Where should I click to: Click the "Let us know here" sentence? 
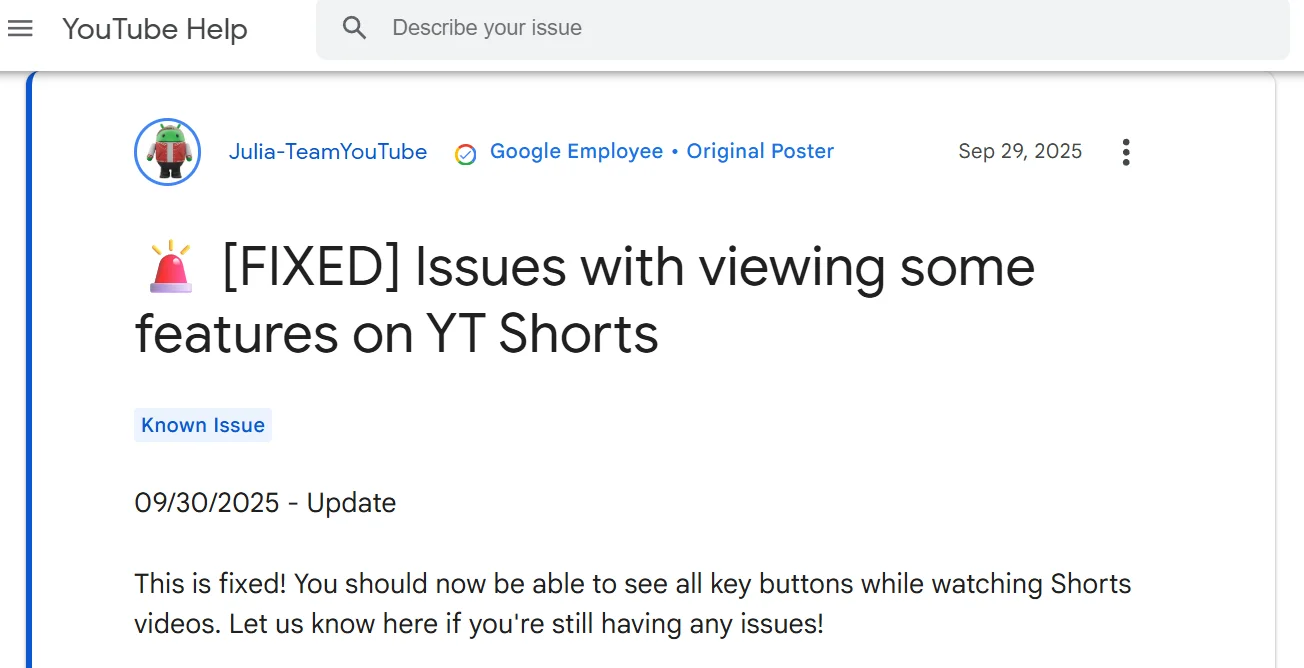point(334,625)
